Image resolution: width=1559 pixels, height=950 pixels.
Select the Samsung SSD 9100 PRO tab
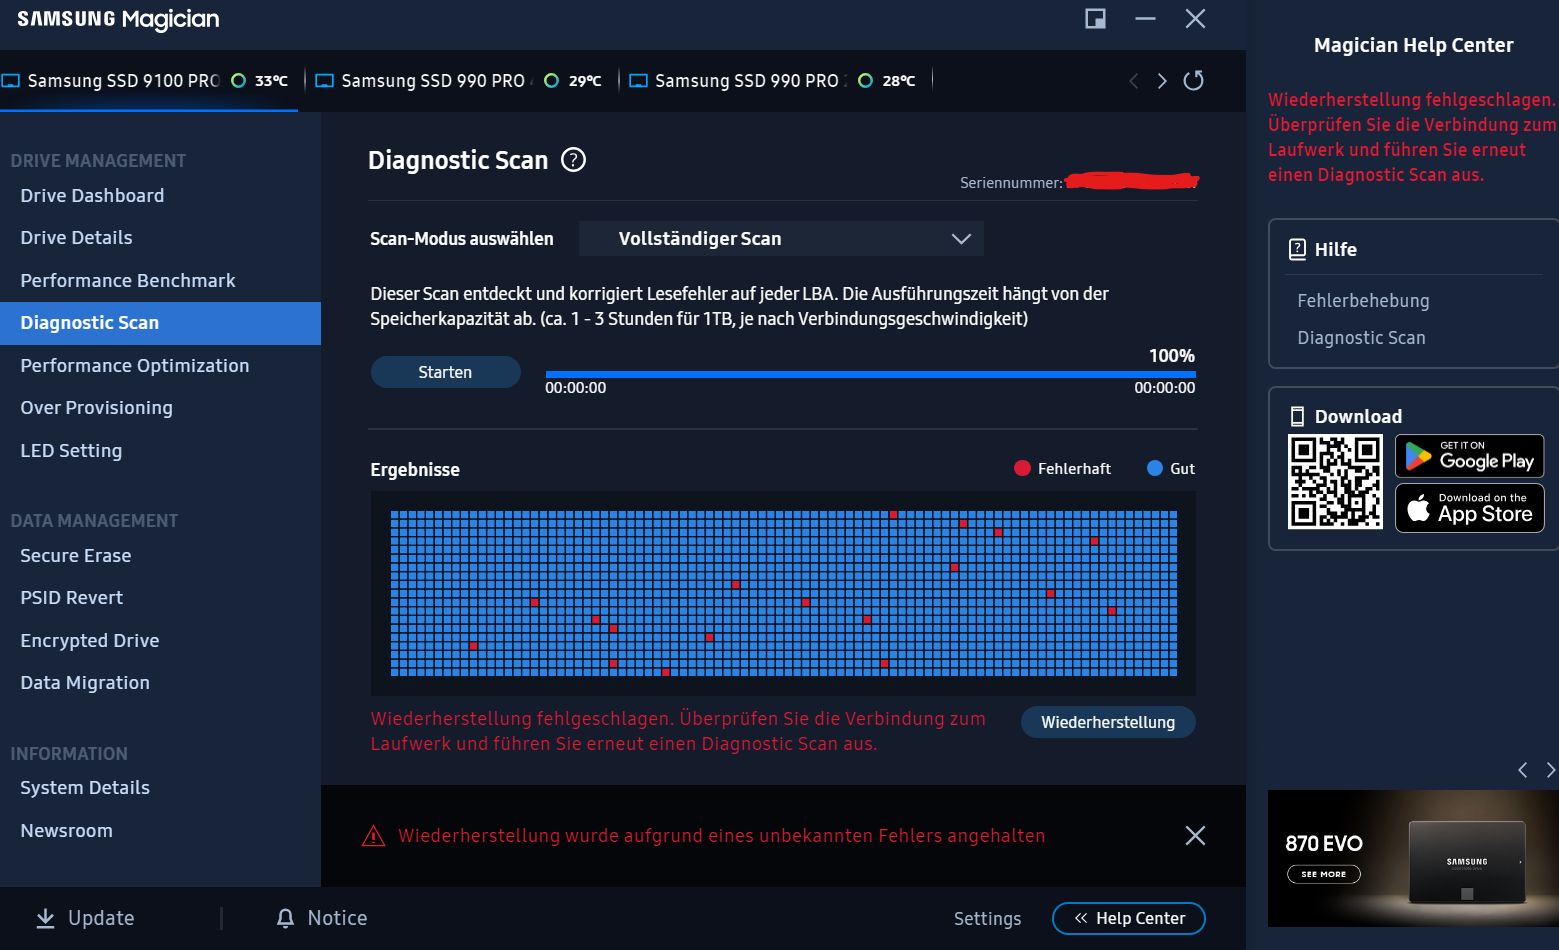[148, 81]
